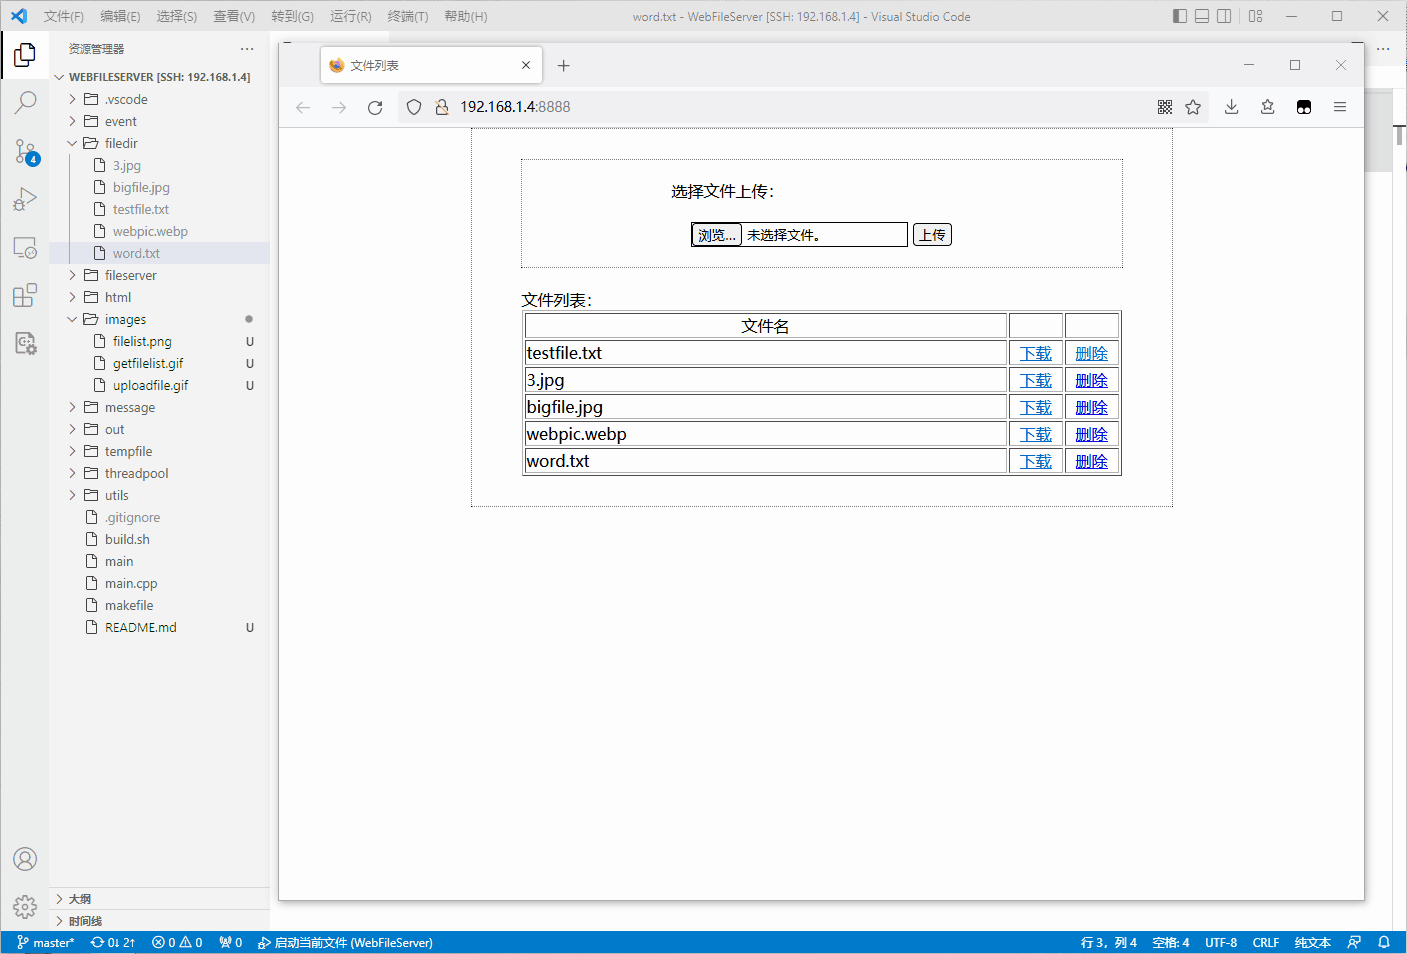Open the Firefox application hamburger menu
Viewport: 1407px width, 954px height.
click(1340, 107)
